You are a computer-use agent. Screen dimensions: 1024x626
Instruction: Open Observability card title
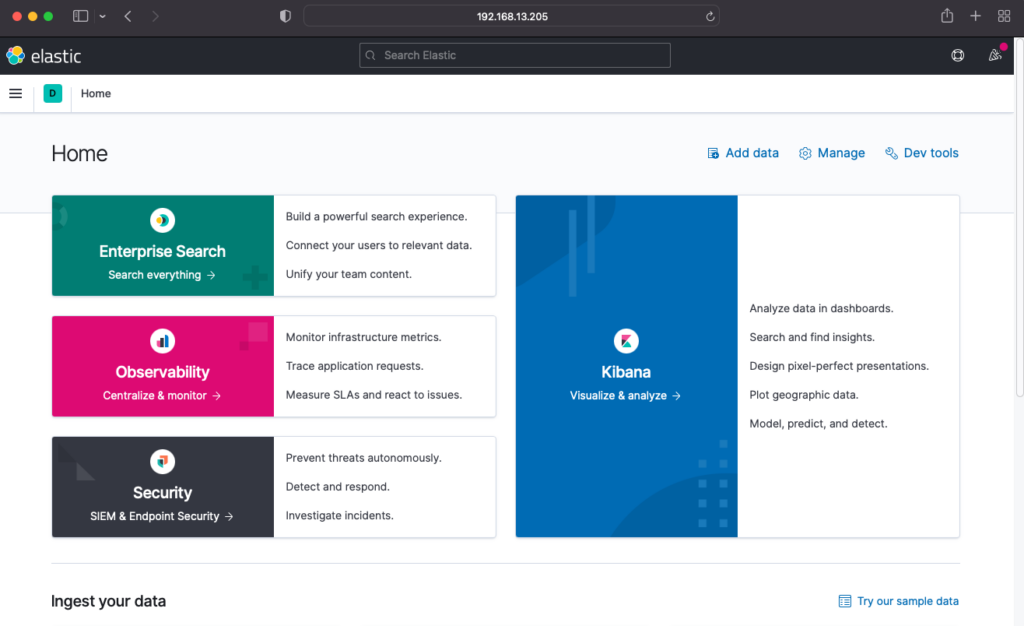click(x=163, y=372)
